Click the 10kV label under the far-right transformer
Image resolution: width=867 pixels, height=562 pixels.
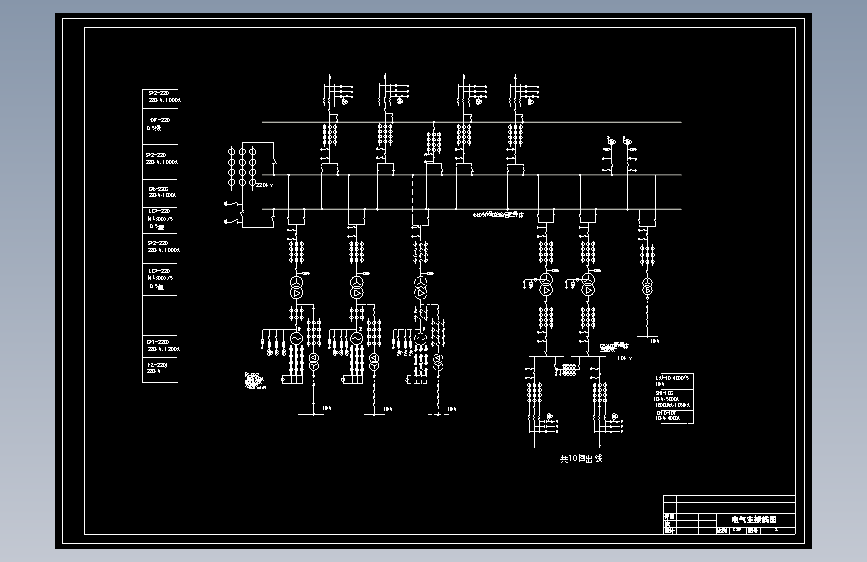[x=655, y=341]
